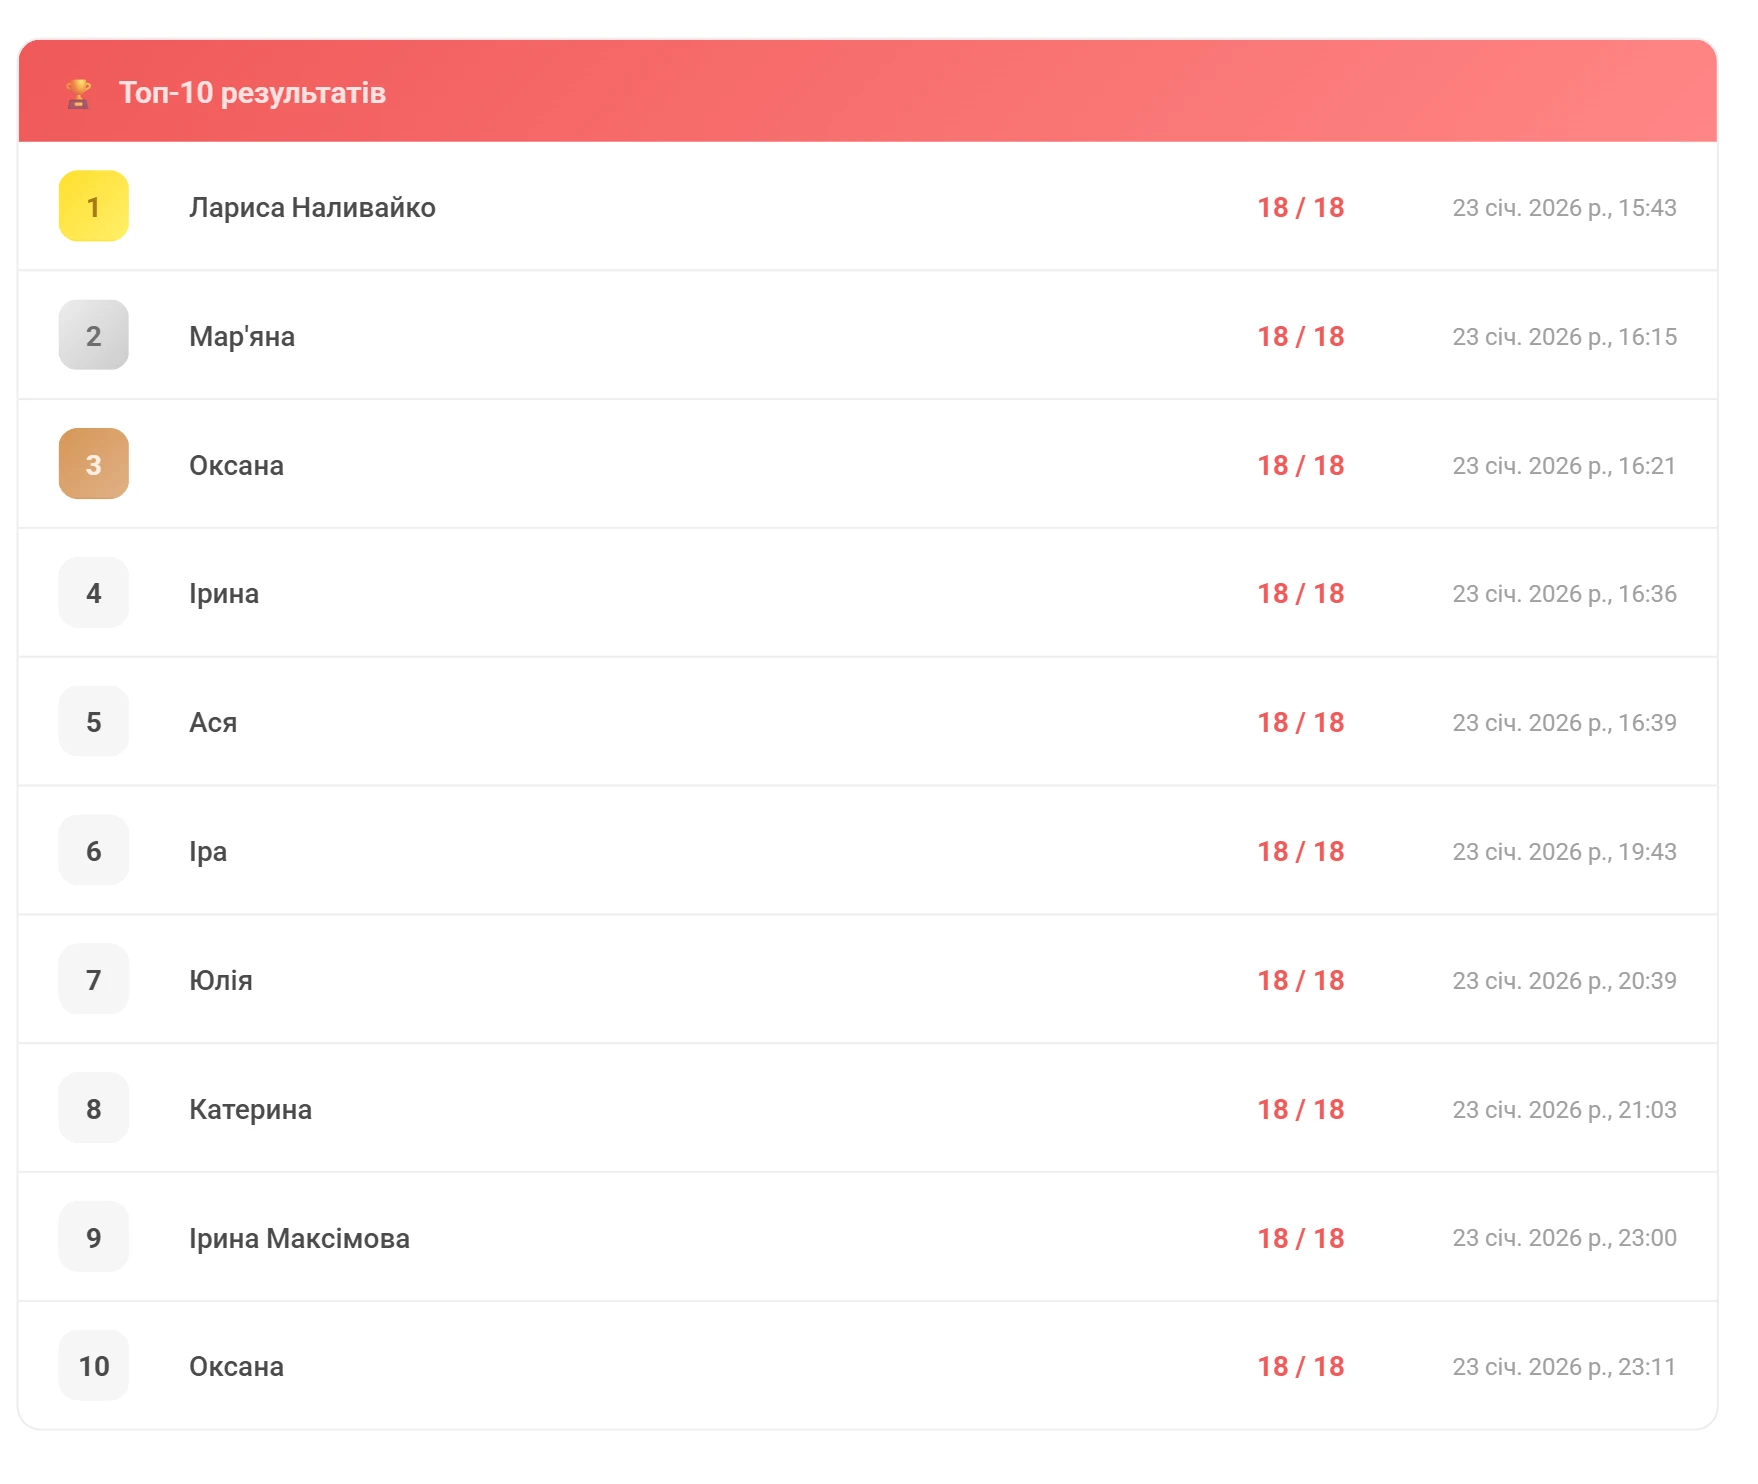Click the name Ірина Максімова

(x=299, y=1238)
